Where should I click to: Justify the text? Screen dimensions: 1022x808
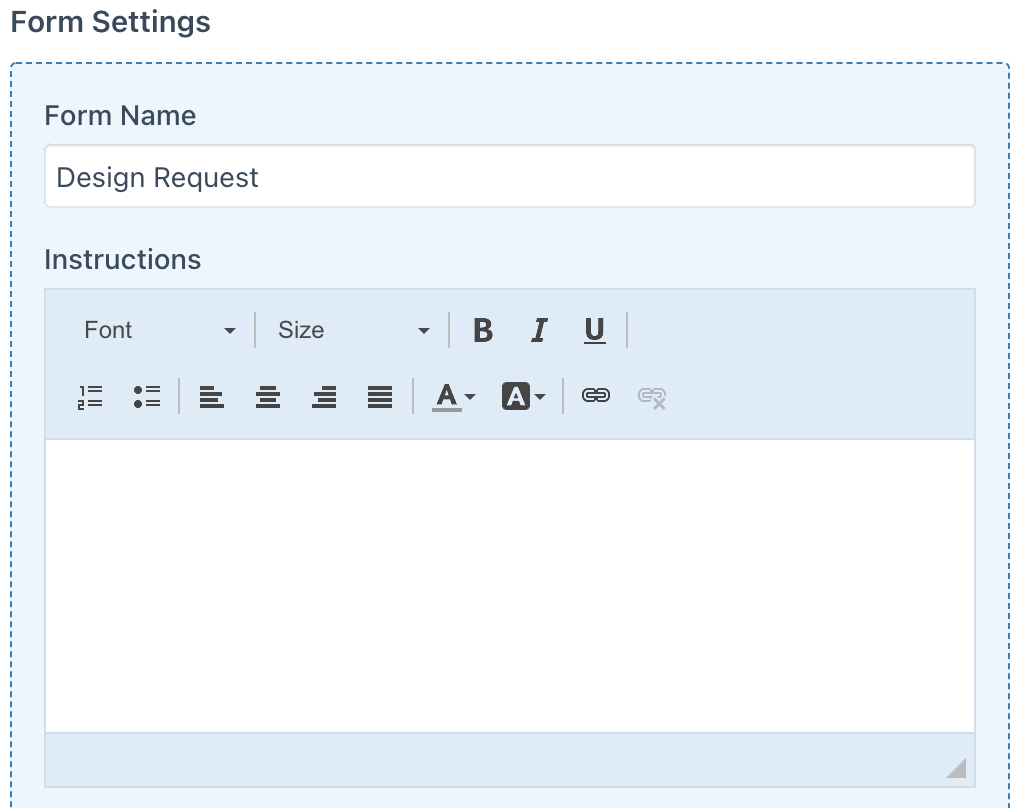pos(380,397)
